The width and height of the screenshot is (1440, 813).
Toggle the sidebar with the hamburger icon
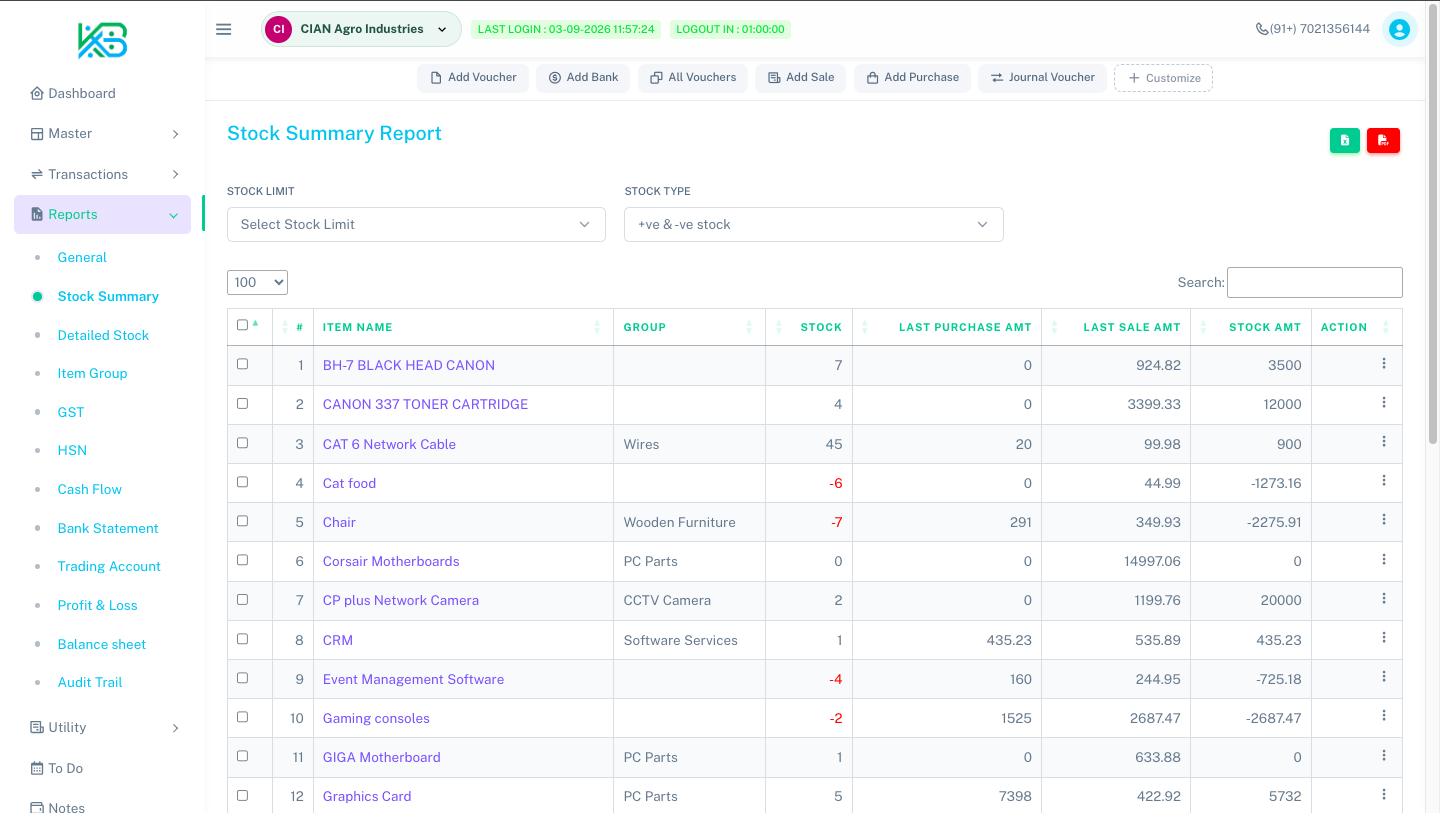(x=224, y=29)
